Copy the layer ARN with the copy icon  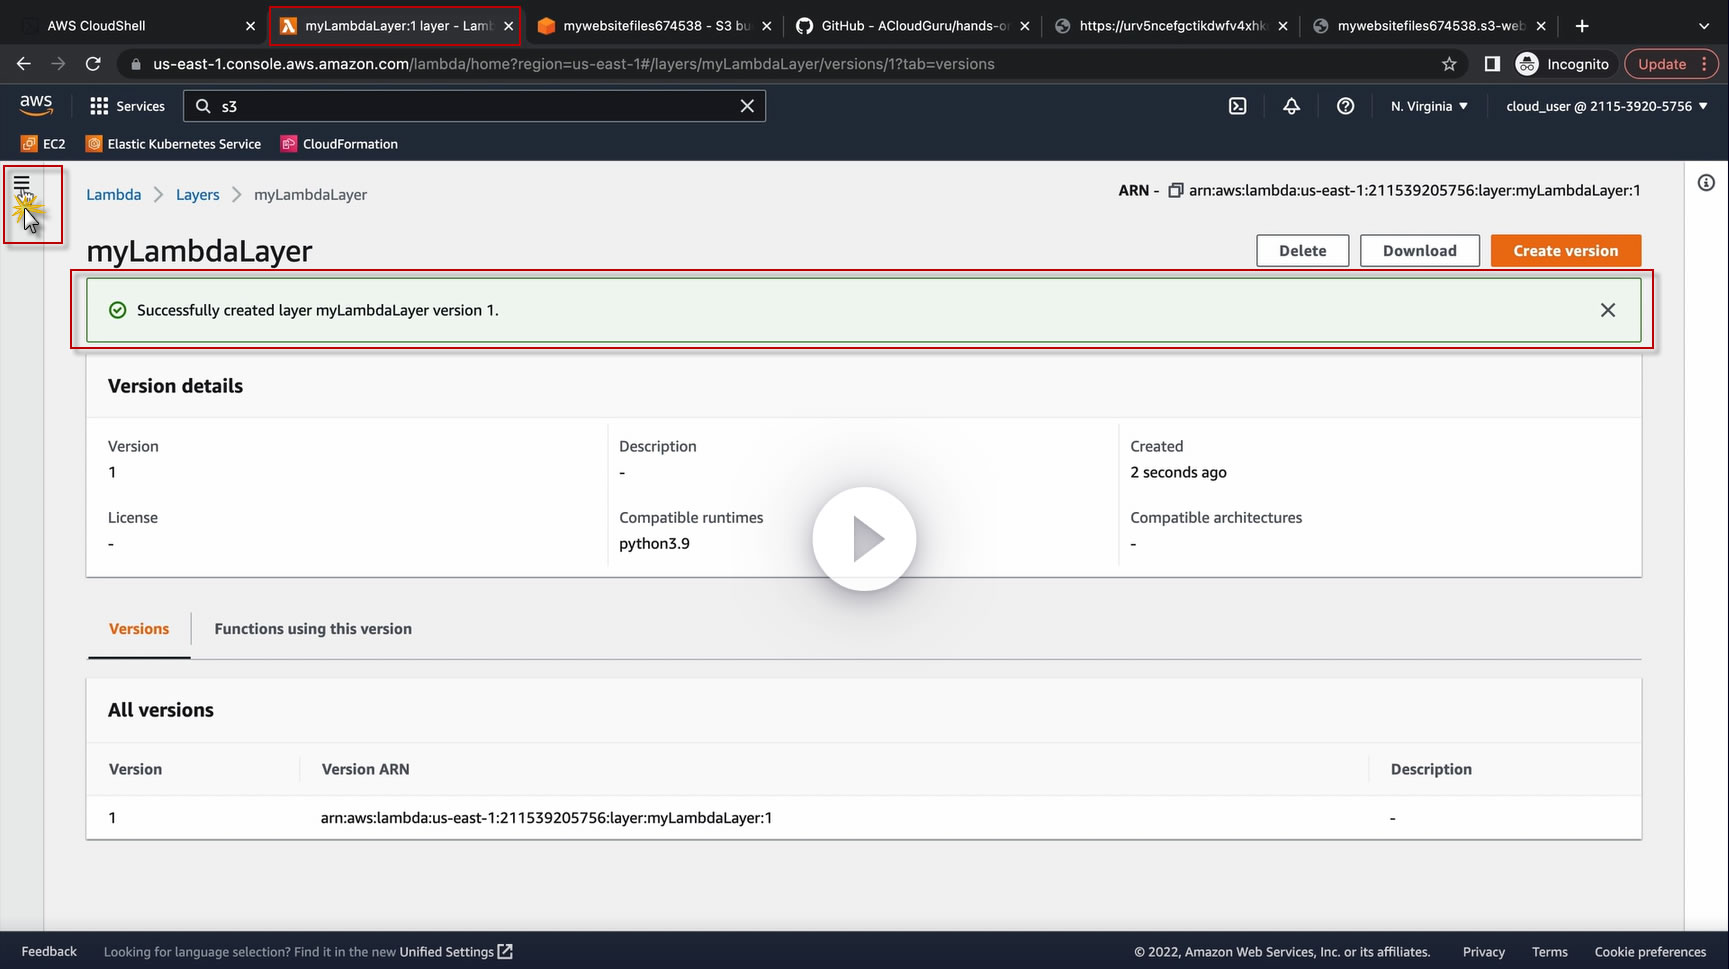click(1176, 190)
